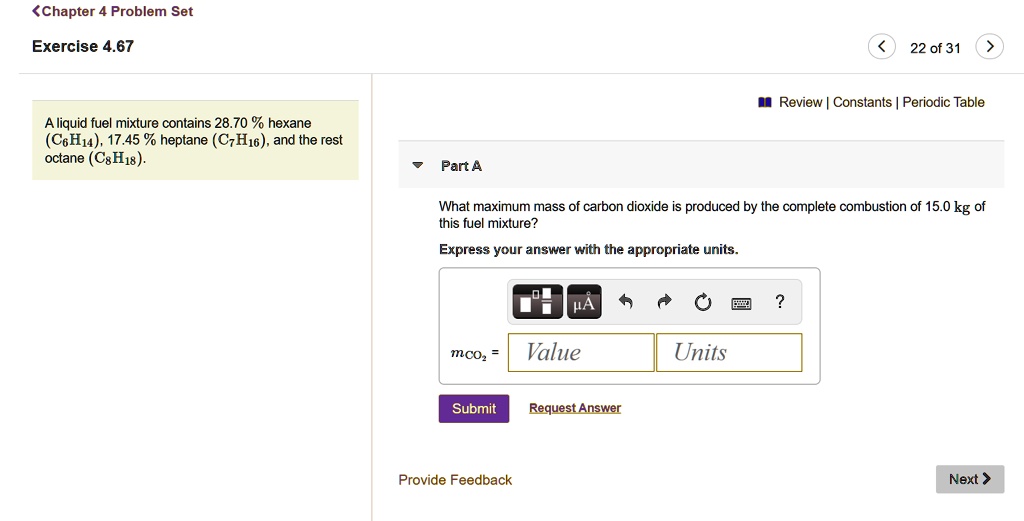Open the Review link
The height and width of the screenshot is (521, 1024).
tap(799, 102)
